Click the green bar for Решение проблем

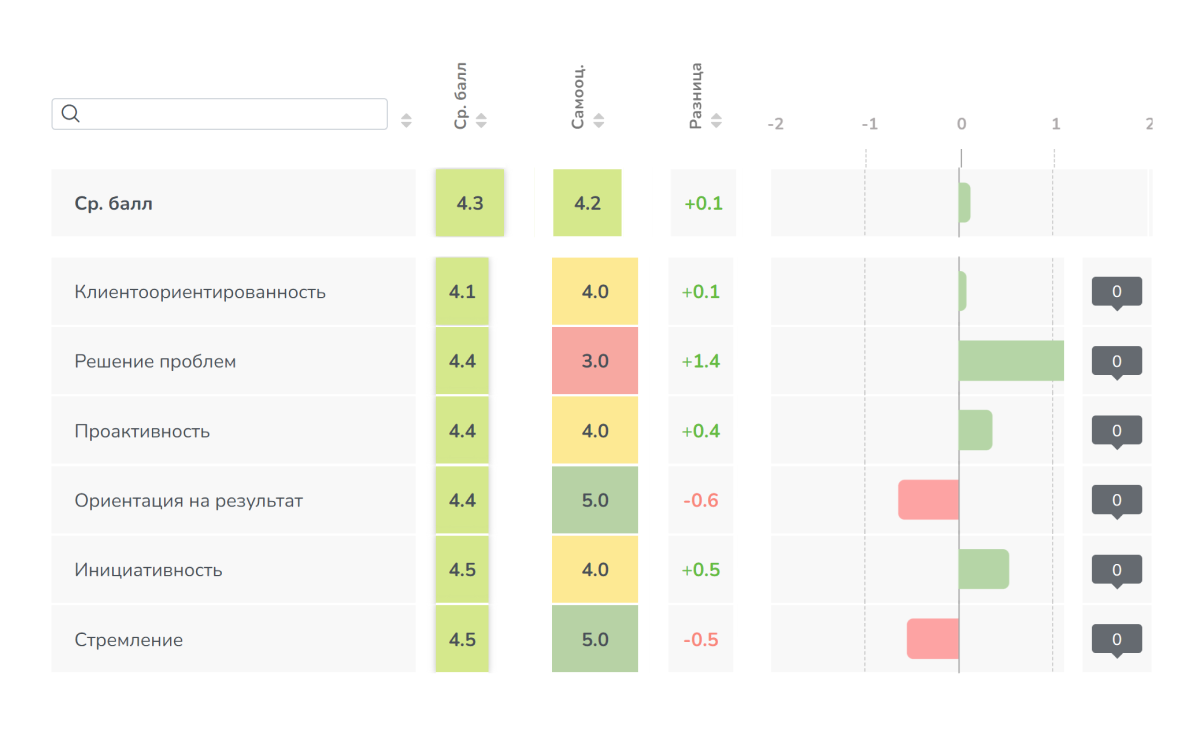coord(1010,361)
